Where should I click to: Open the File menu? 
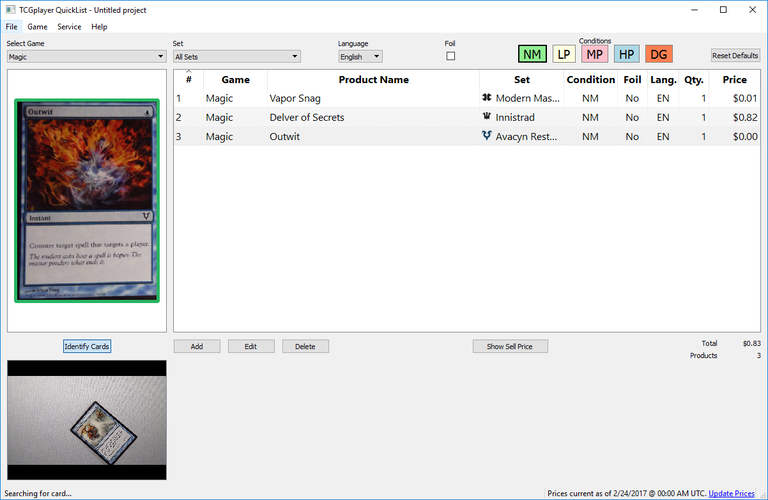(12, 27)
